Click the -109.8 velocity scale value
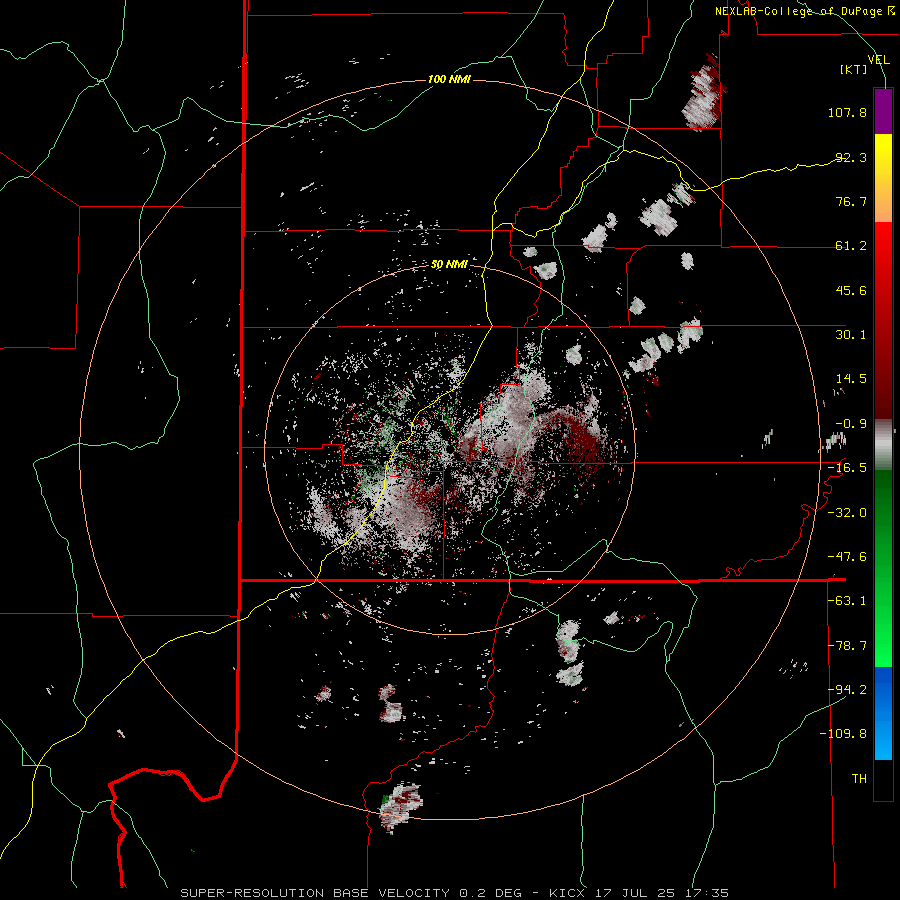 [x=843, y=734]
